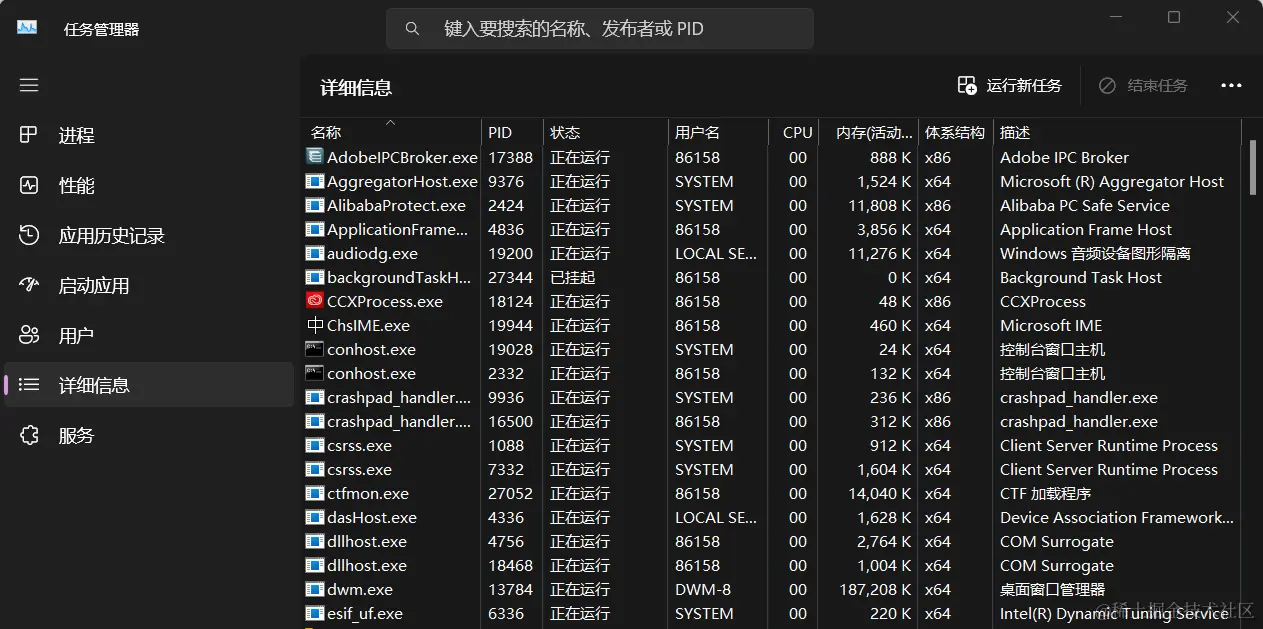
Task: Click the 详细信息 list icon in sidebar
Action: pyautogui.click(x=29, y=385)
